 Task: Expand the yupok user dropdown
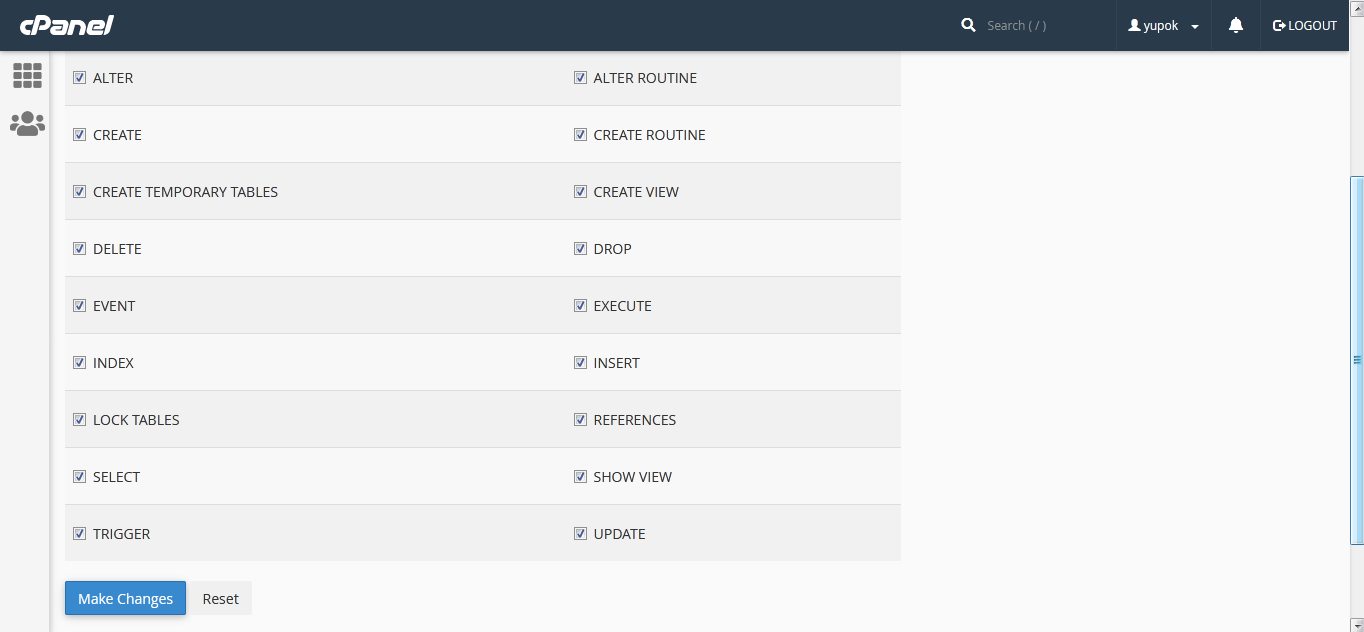[x=1194, y=27]
